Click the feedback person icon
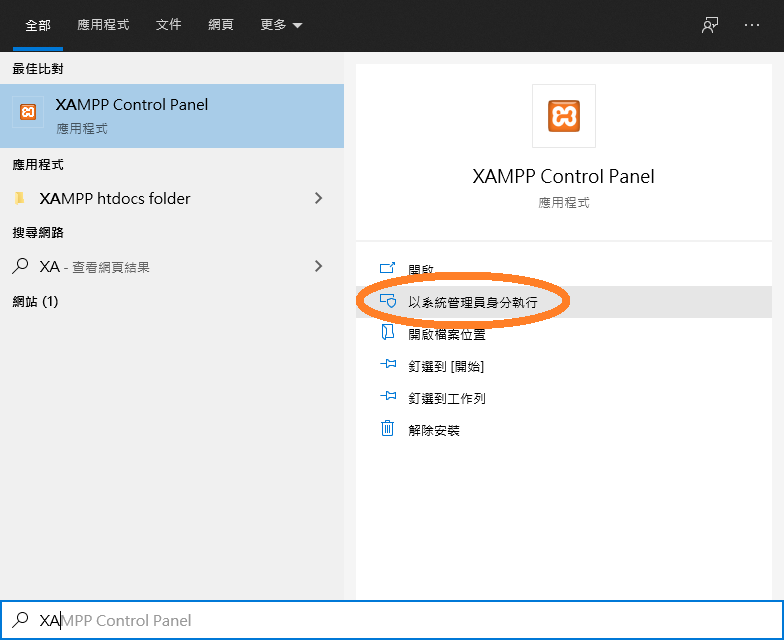Screen dimensions: 784x640 [710, 25]
